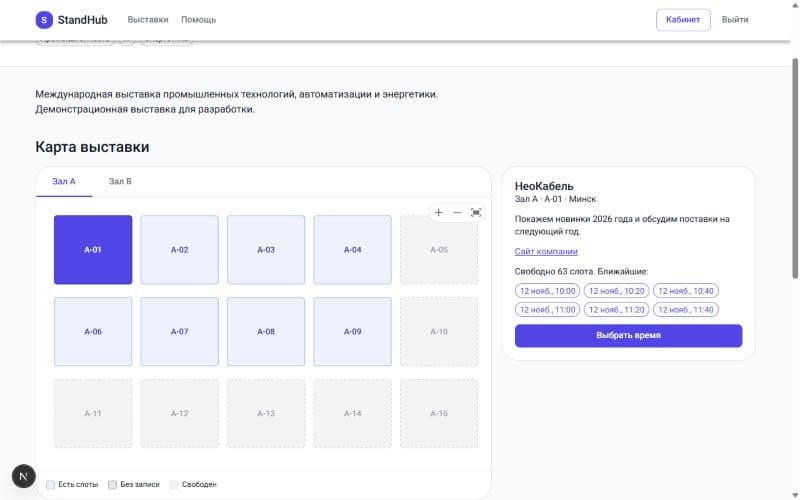Viewport: 800px width, 500px height.
Task: Click Выйти to log out
Action: [x=735, y=20]
